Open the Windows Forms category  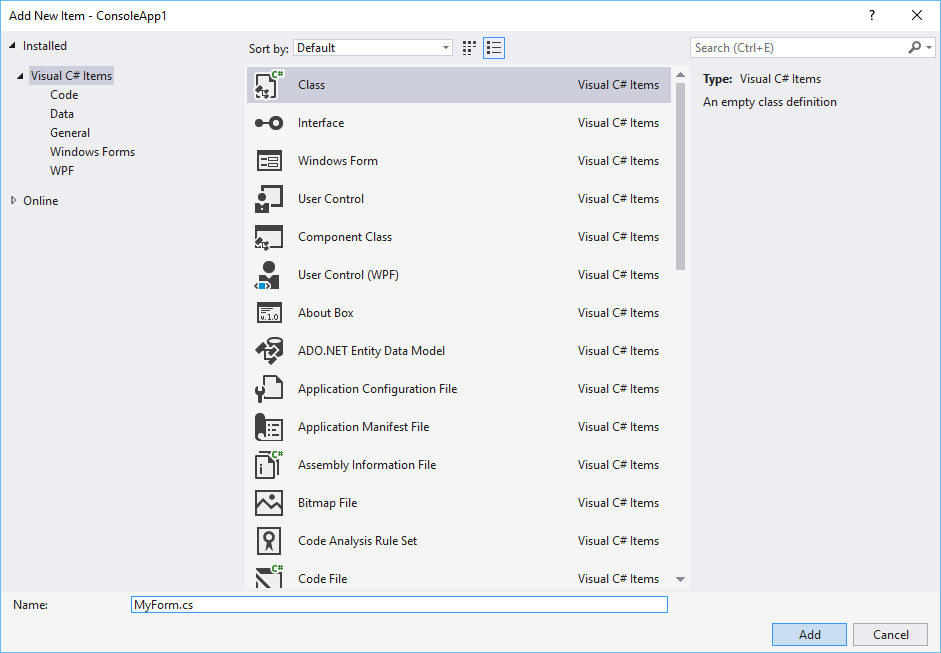pyautogui.click(x=92, y=152)
